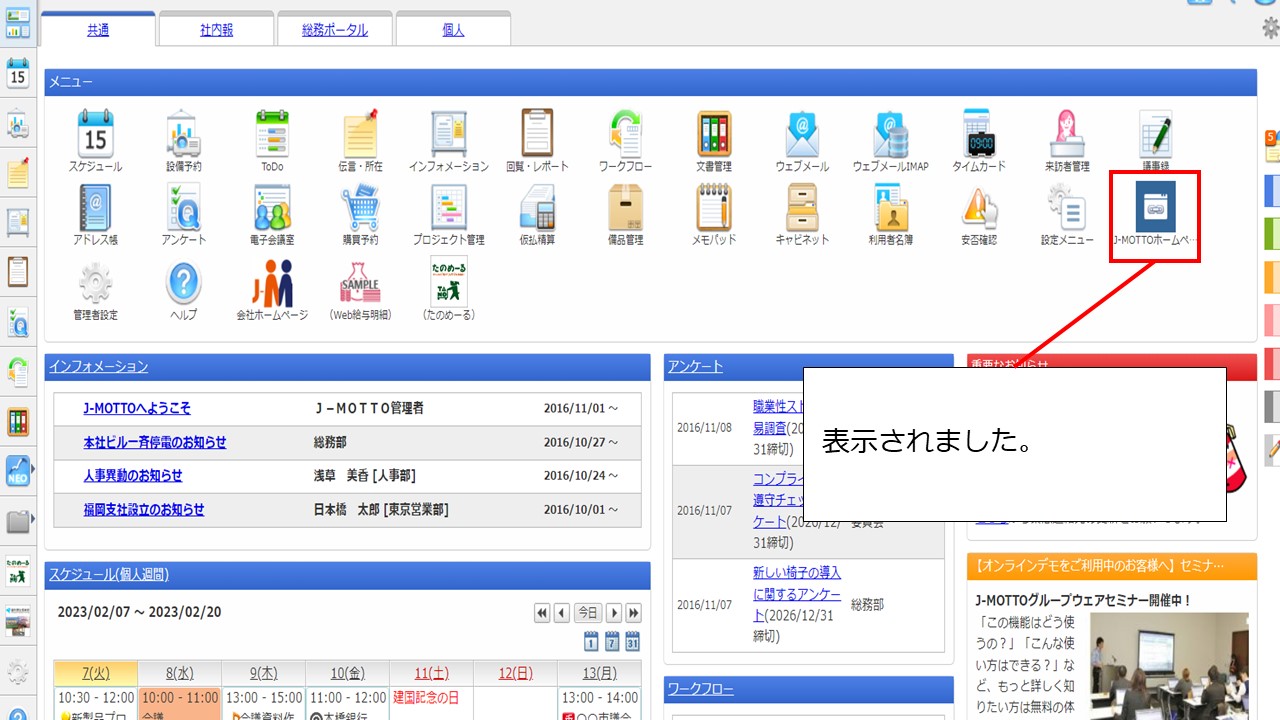Open the 会社ホームページ company homepage icon
Viewport: 1280px width, 720px height.
(x=271, y=283)
